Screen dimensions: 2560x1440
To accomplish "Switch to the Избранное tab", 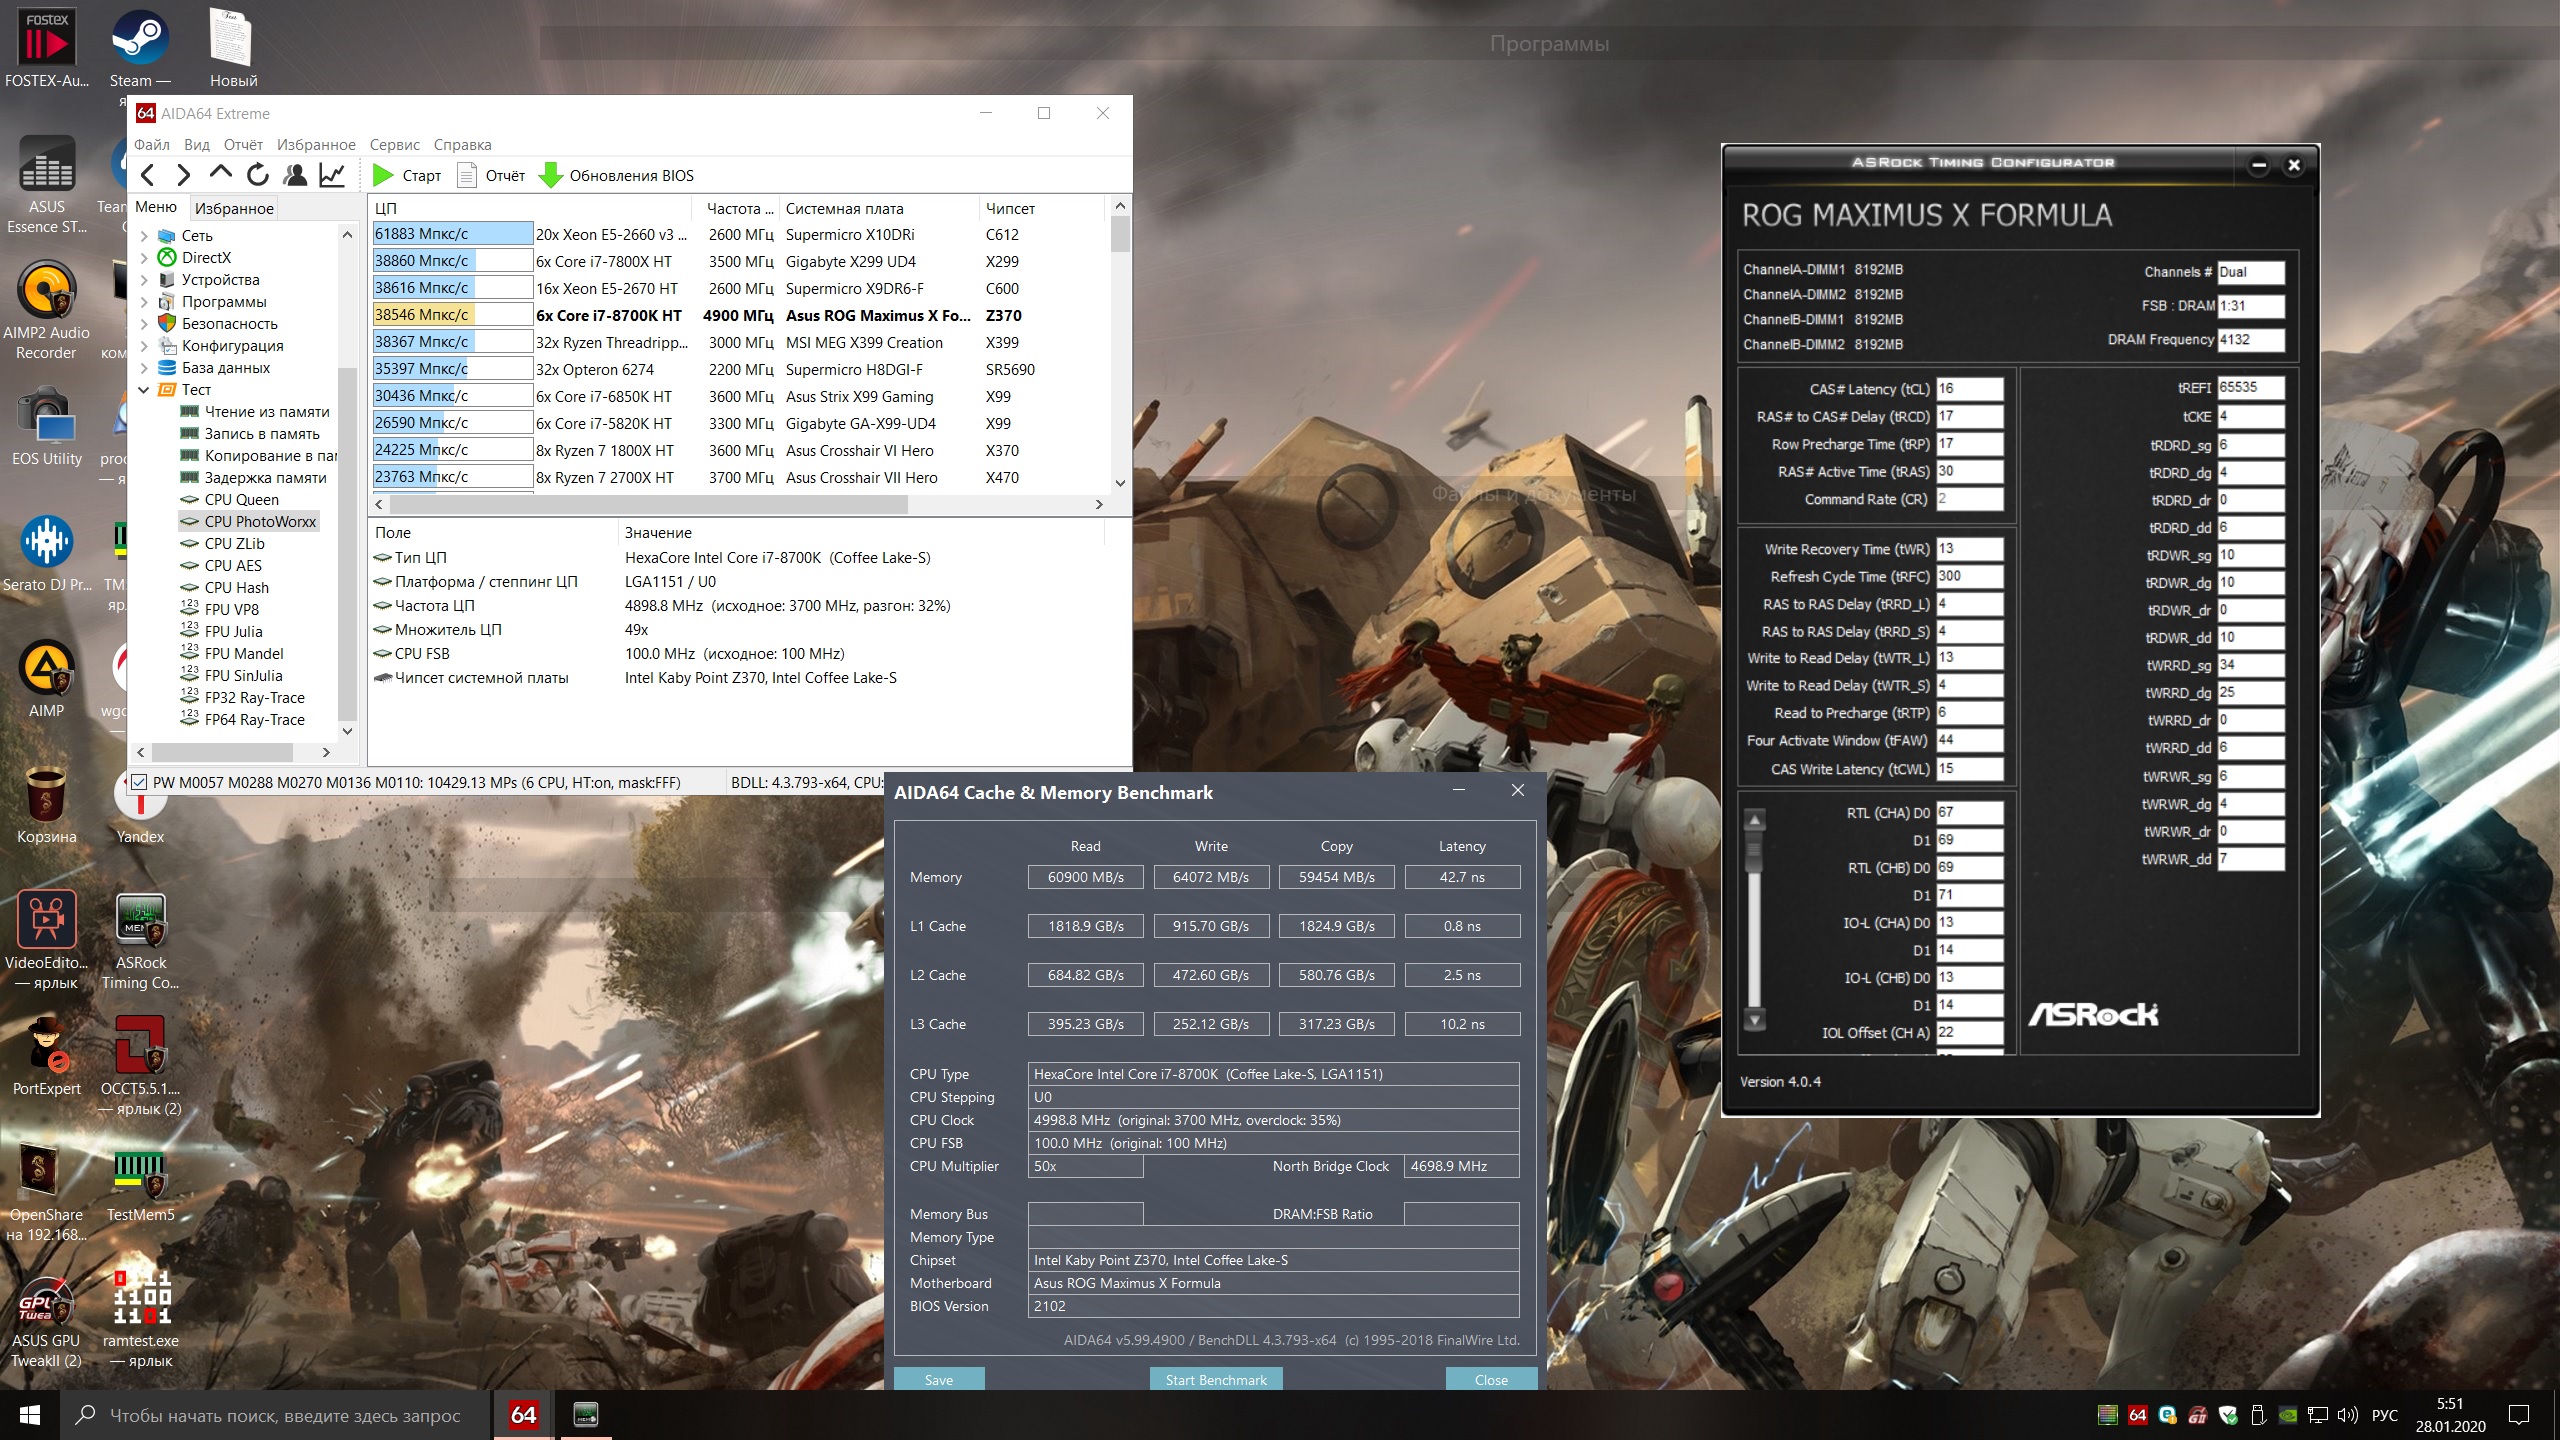I will point(234,208).
